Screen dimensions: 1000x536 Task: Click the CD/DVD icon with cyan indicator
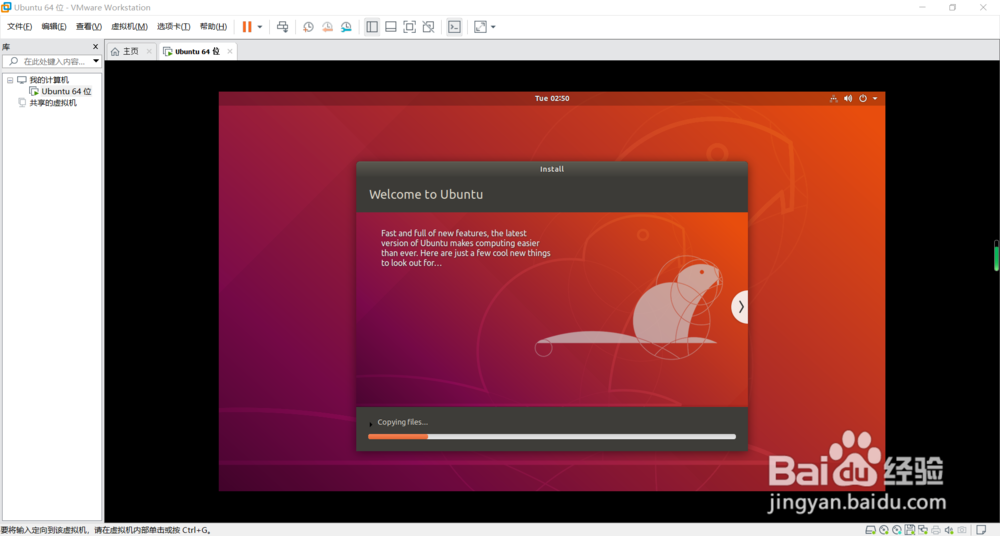click(x=897, y=530)
